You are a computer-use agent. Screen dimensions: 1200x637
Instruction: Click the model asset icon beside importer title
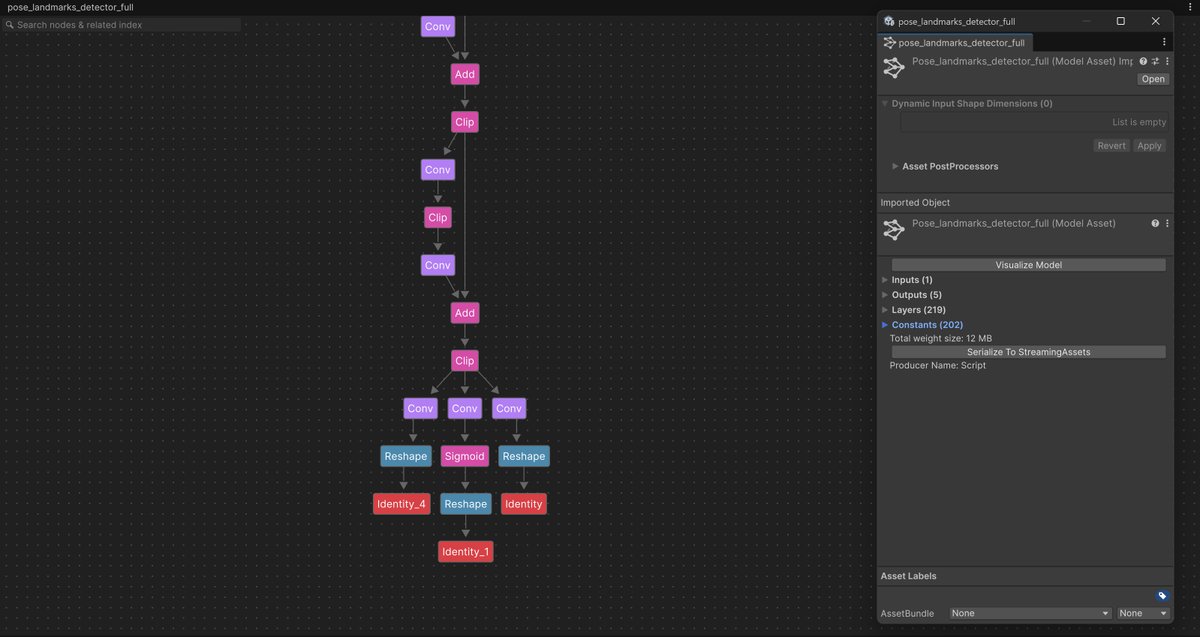click(894, 68)
